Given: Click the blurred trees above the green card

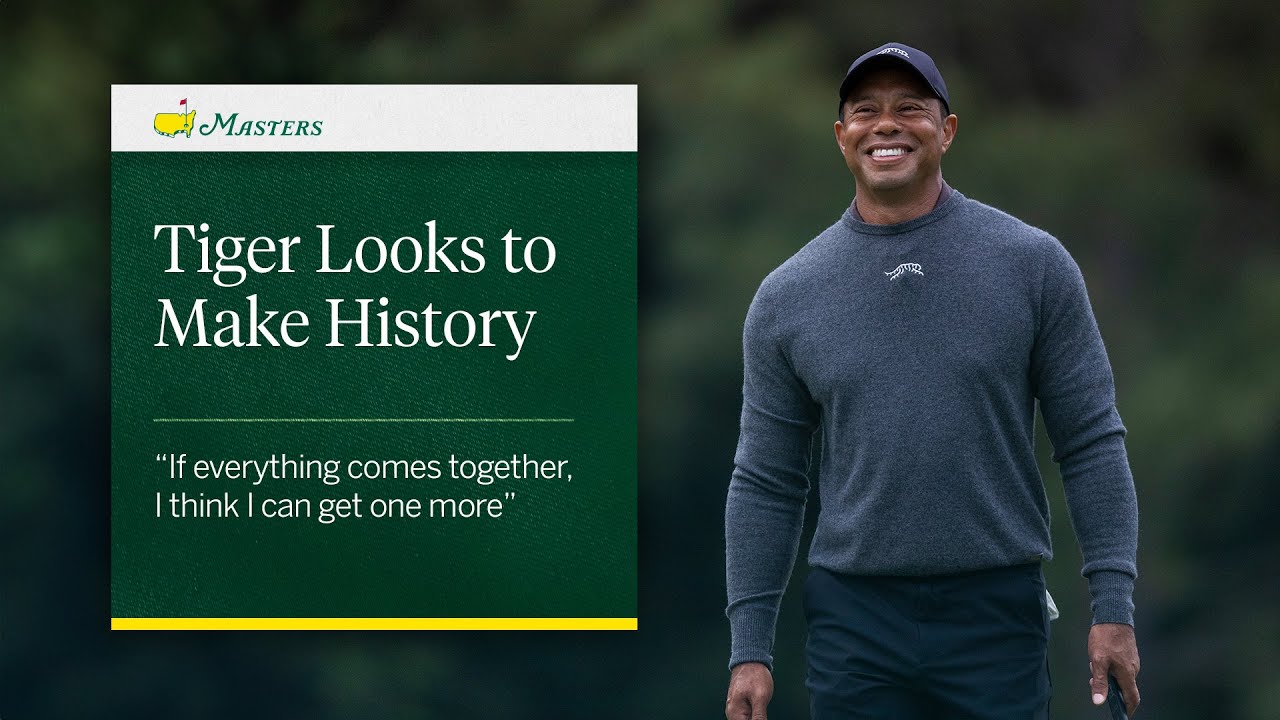Looking at the screenshot, I should 374,42.
